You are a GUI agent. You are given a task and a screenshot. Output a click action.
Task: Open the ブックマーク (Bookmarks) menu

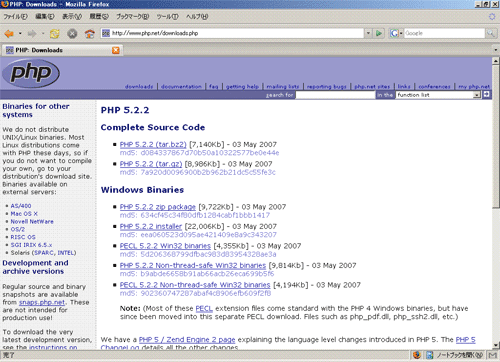click(x=132, y=16)
